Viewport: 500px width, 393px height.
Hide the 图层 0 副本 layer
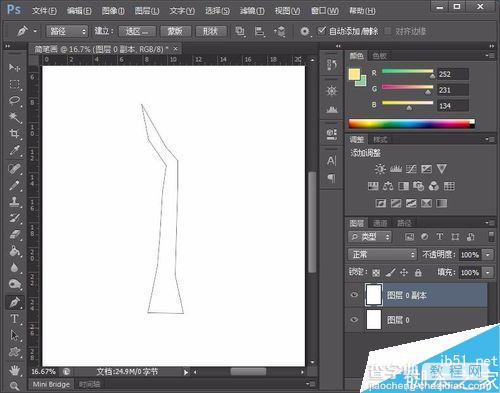click(354, 295)
